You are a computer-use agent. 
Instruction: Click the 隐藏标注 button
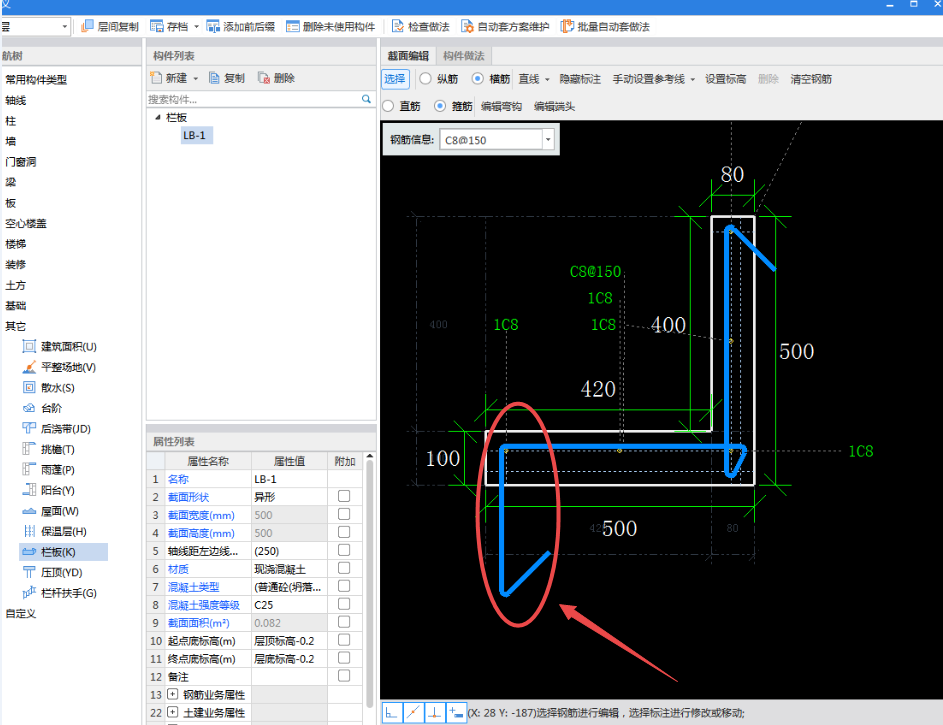coord(580,79)
